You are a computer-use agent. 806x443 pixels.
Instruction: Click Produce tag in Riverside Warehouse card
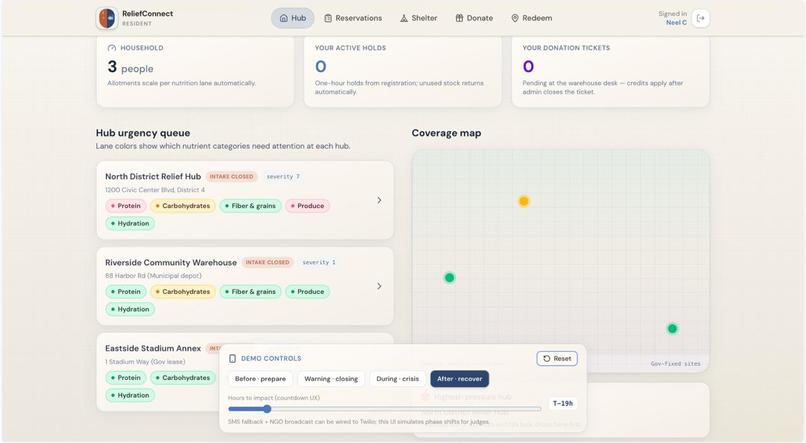pyautogui.click(x=307, y=291)
